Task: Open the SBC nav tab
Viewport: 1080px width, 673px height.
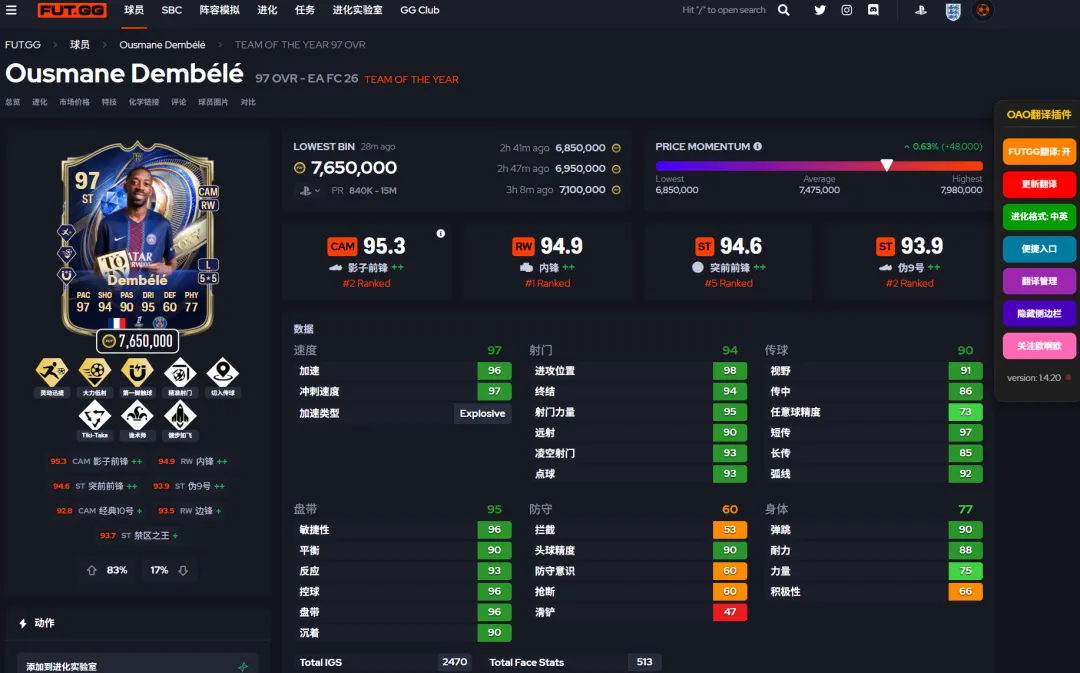Action: click(172, 10)
